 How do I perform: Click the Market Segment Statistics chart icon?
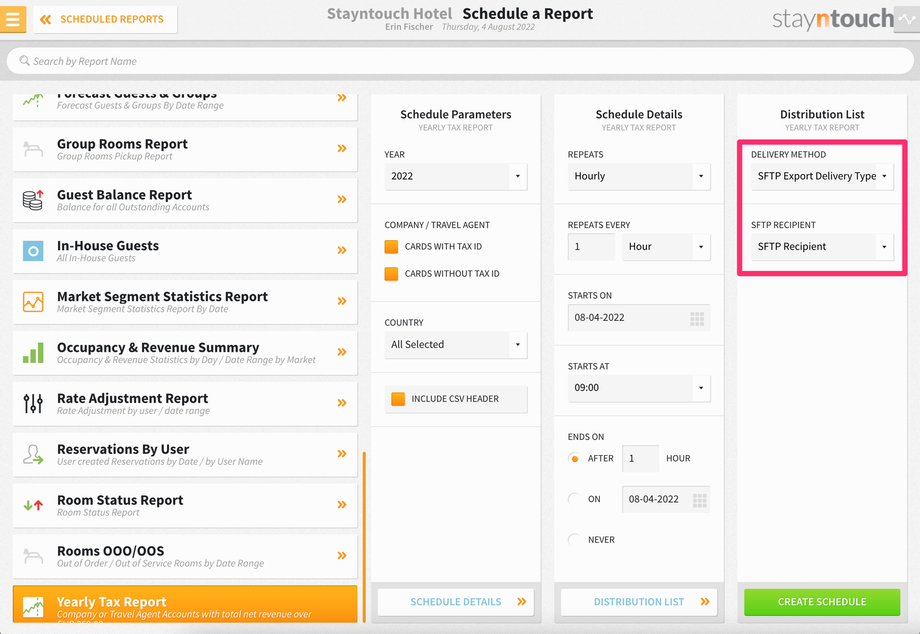pyautogui.click(x=33, y=302)
